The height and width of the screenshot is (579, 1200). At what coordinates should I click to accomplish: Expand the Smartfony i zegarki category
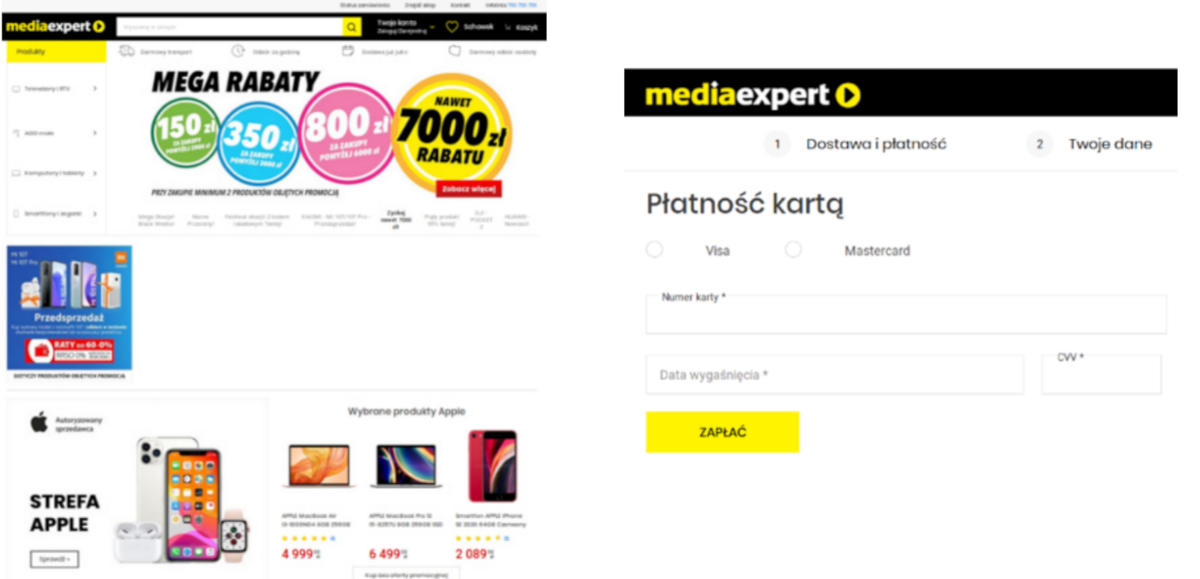coord(55,213)
